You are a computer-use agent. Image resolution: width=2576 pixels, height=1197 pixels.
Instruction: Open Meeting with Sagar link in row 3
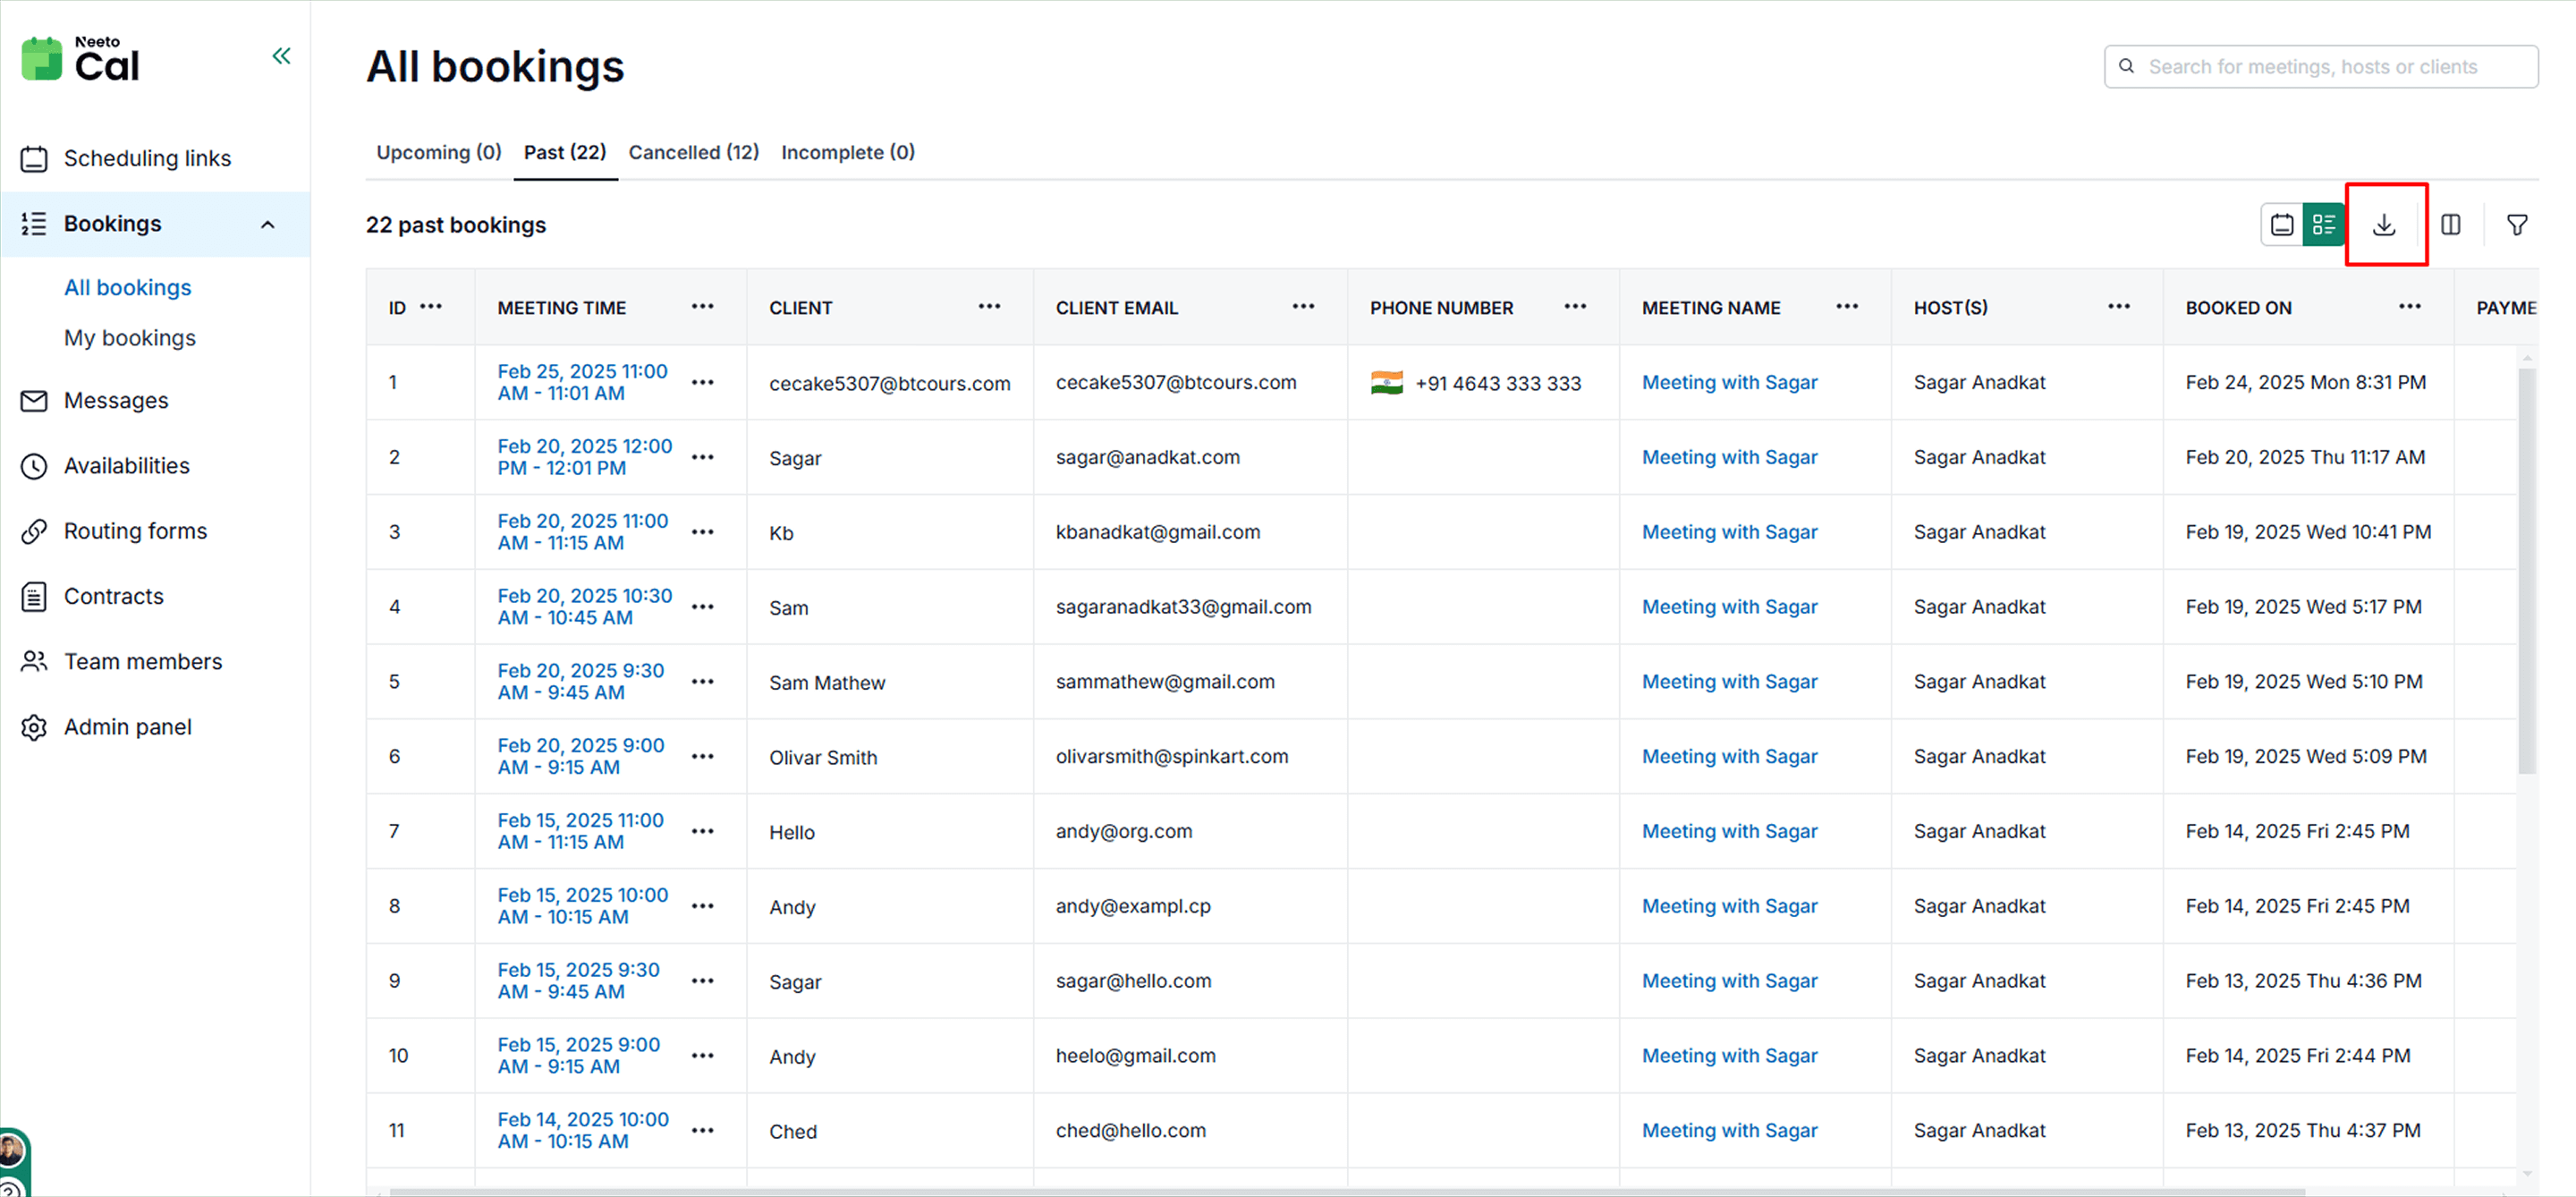point(1730,532)
